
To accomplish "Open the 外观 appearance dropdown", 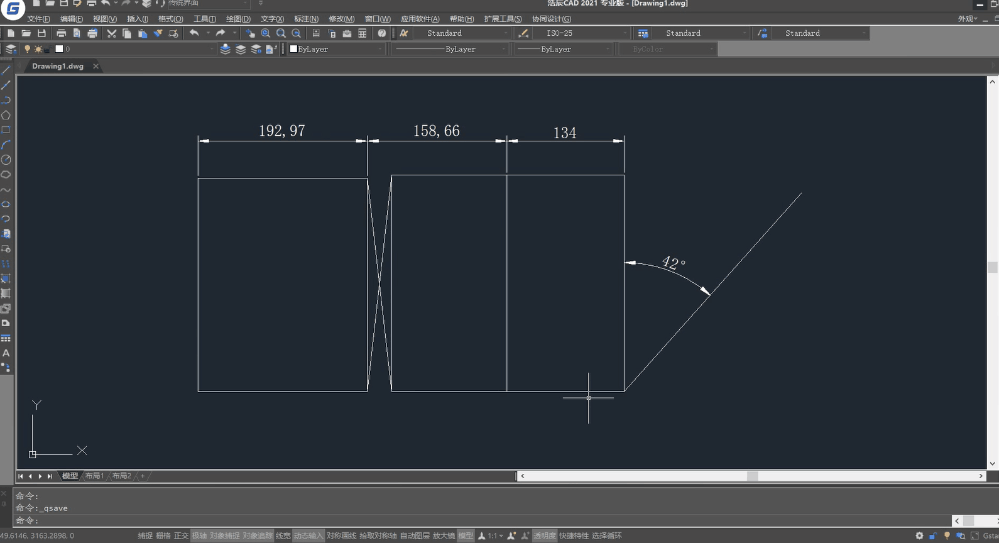I will click(968, 19).
